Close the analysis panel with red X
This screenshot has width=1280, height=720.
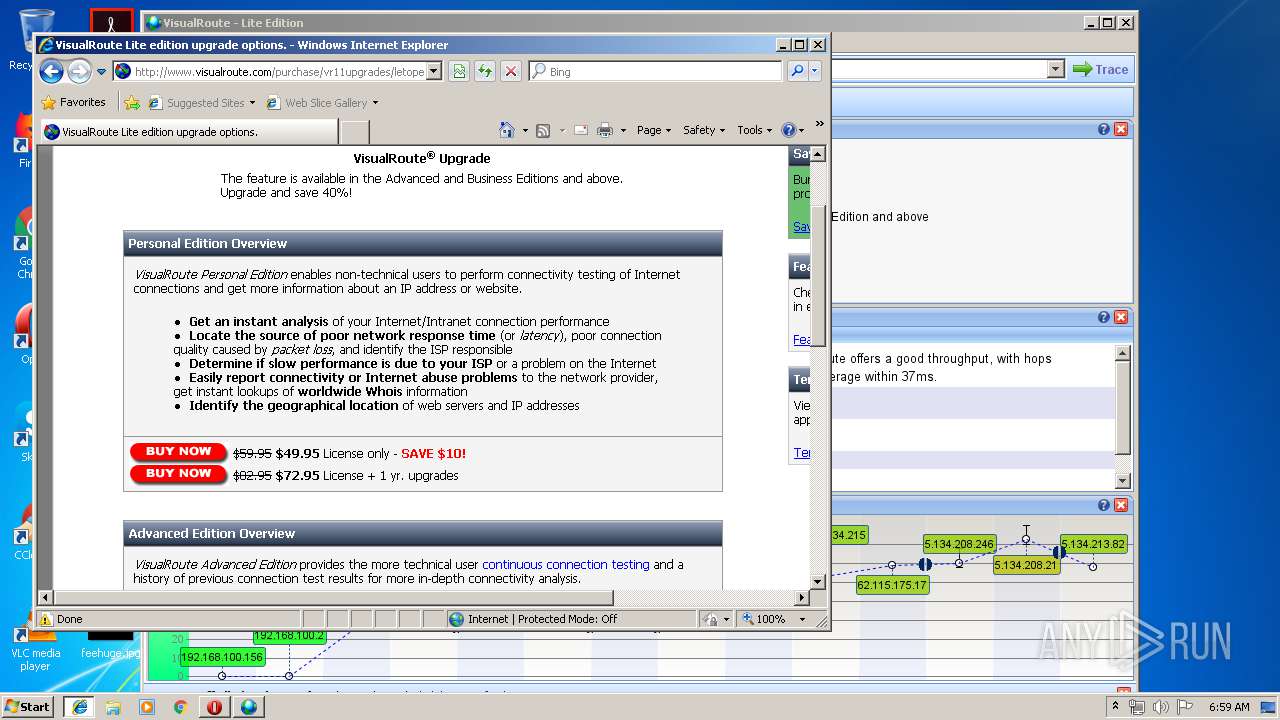[1121, 317]
